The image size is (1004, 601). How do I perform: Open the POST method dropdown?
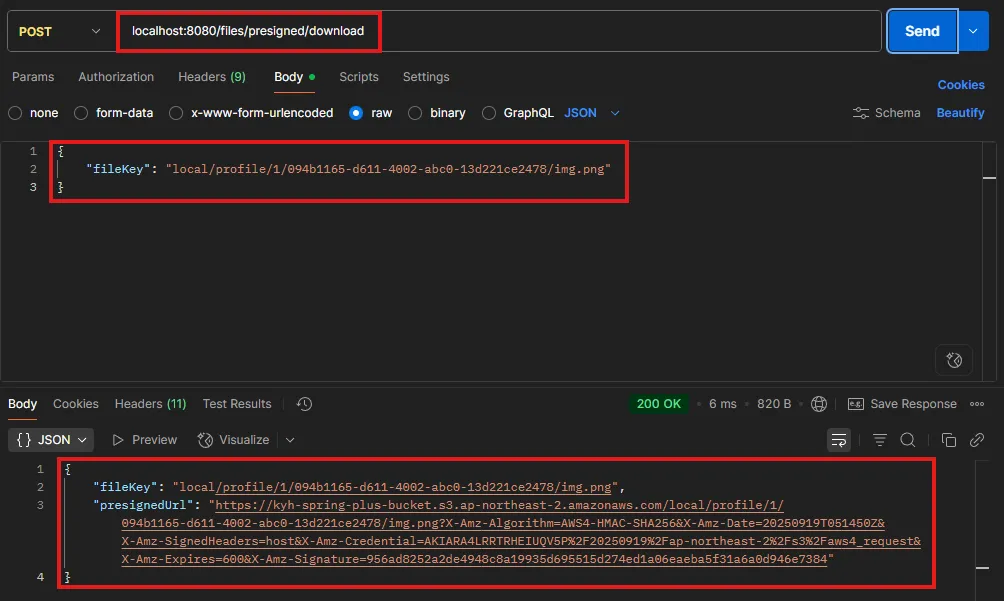[59, 31]
